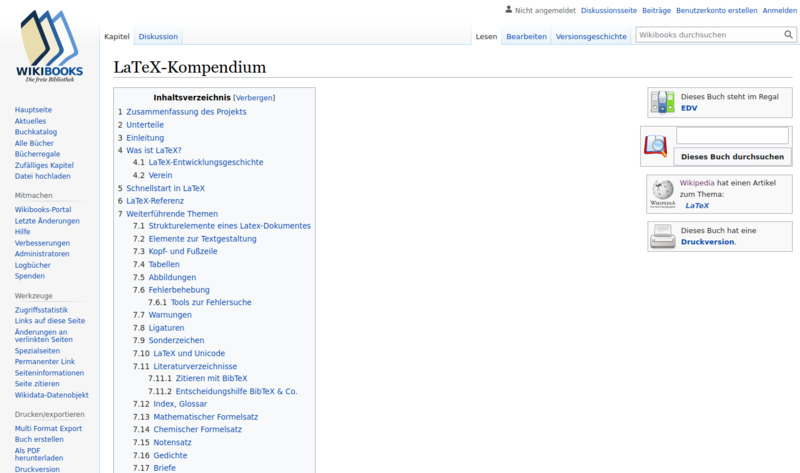This screenshot has width=800, height=473.
Task: Select Als PDF herunterladen
Action: coord(34,454)
